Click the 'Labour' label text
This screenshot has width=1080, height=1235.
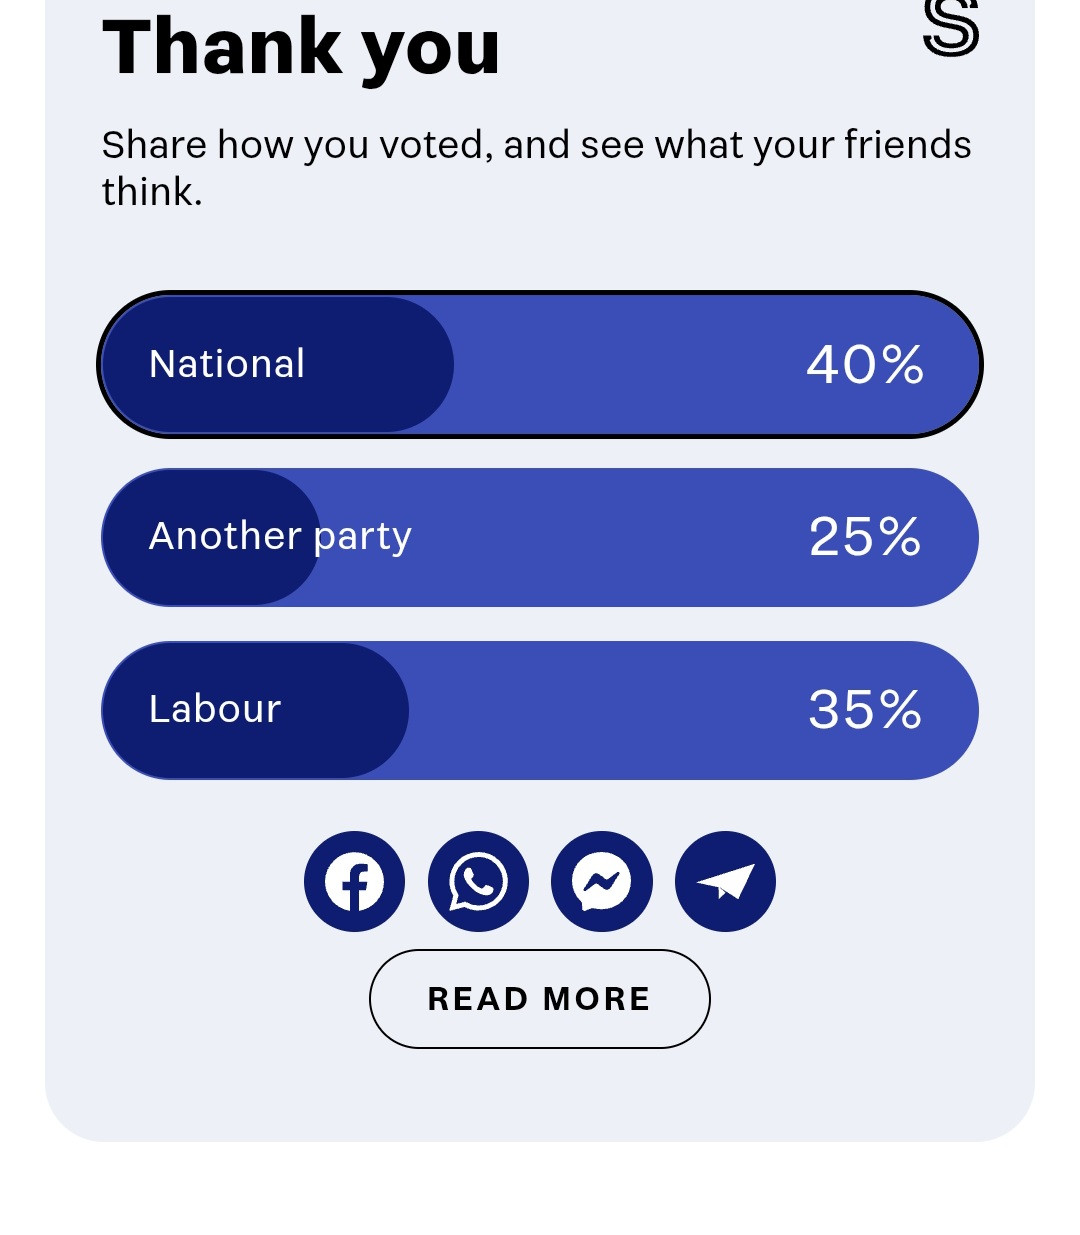(215, 709)
